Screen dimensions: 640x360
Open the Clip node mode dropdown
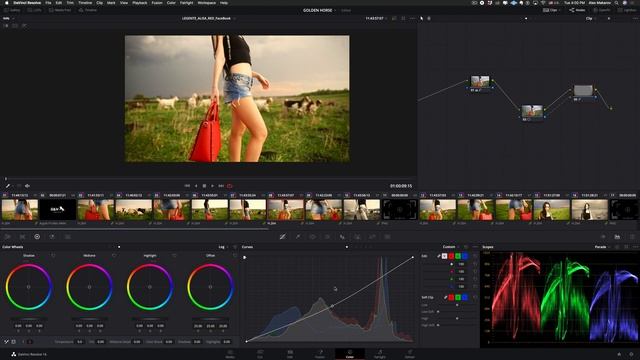point(591,18)
